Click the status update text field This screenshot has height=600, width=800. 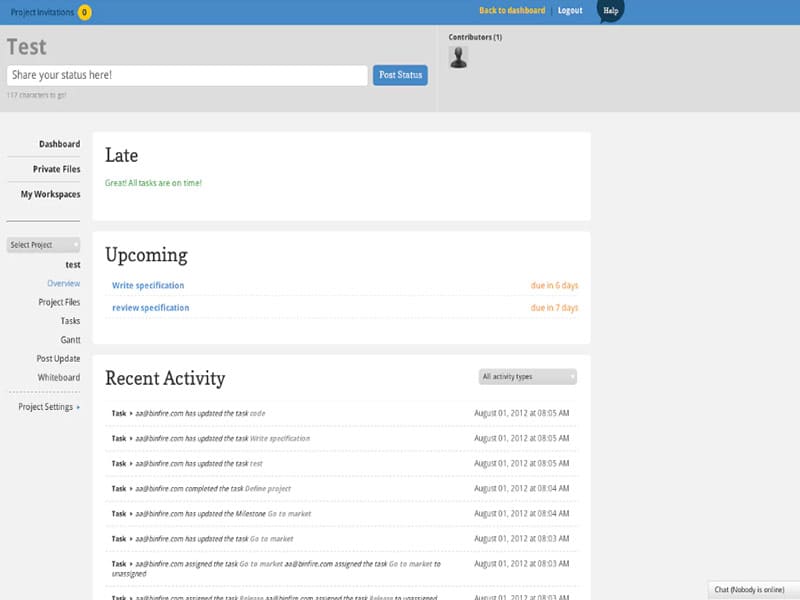[187, 76]
